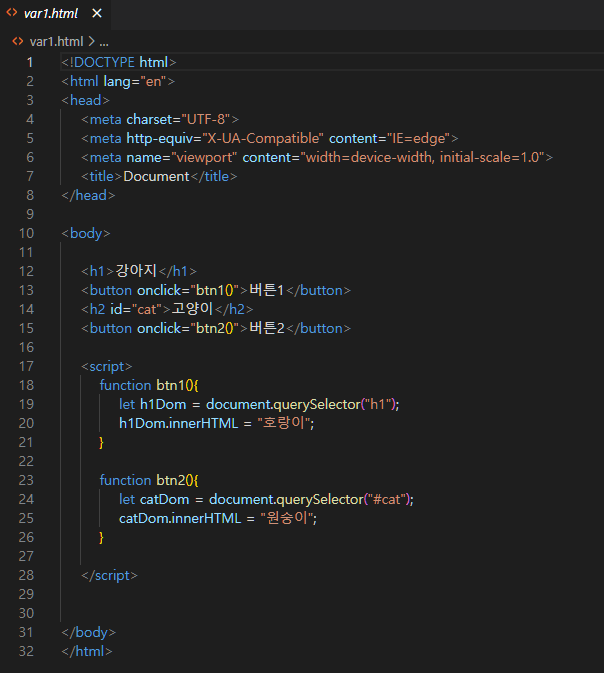Screen dimensions: 604x673
Task: Click the catDom.innerHTML 원숭이 line
Action: click(x=218, y=518)
